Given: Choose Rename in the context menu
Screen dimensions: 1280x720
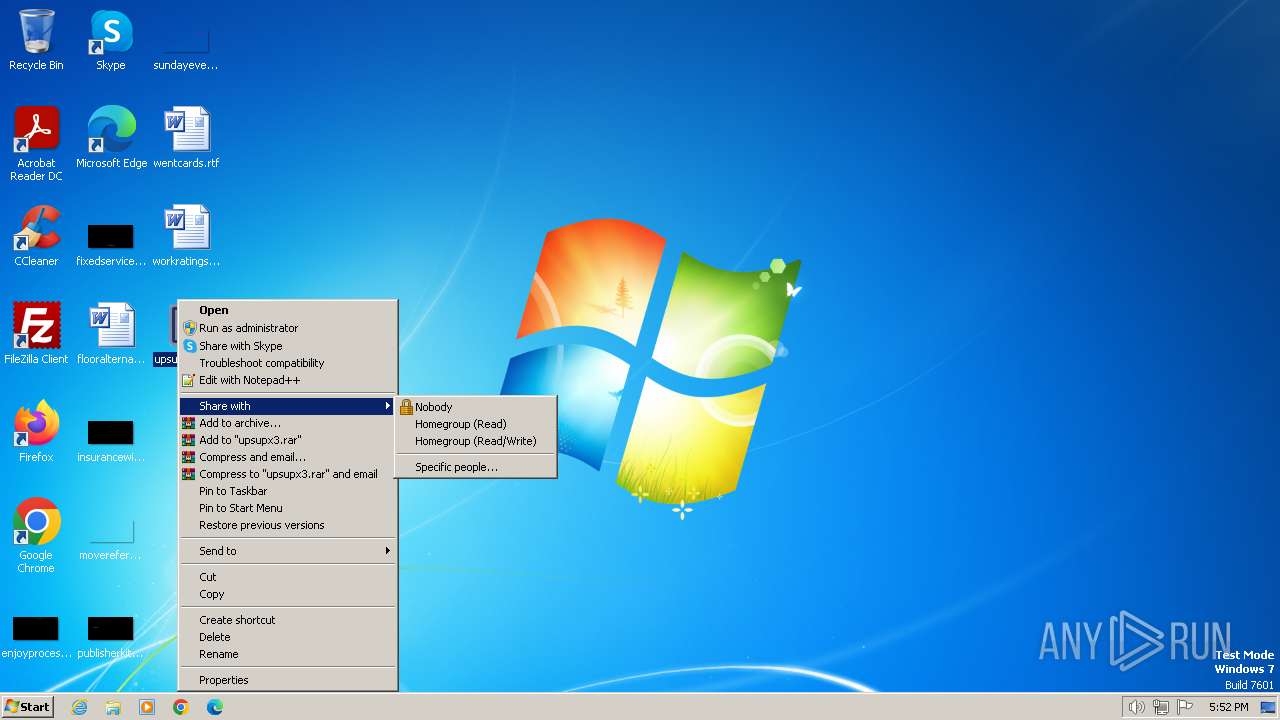Looking at the screenshot, I should tap(288, 654).
